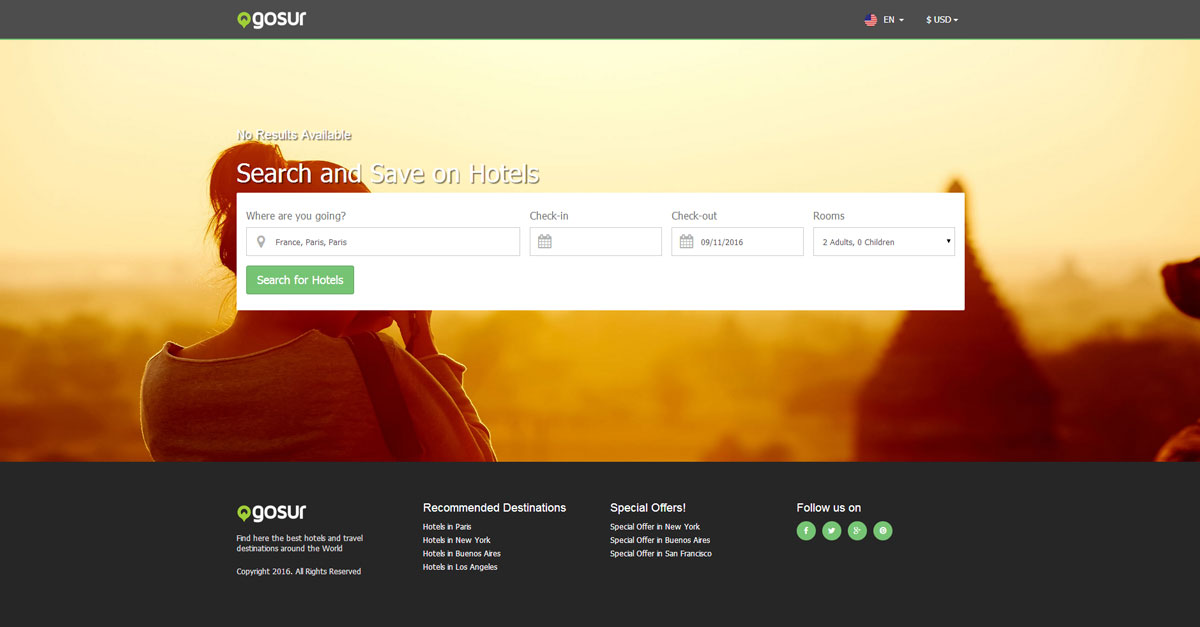Image resolution: width=1200 pixels, height=627 pixels.
Task: View Special Offer in Buenos Aires
Action: point(660,540)
